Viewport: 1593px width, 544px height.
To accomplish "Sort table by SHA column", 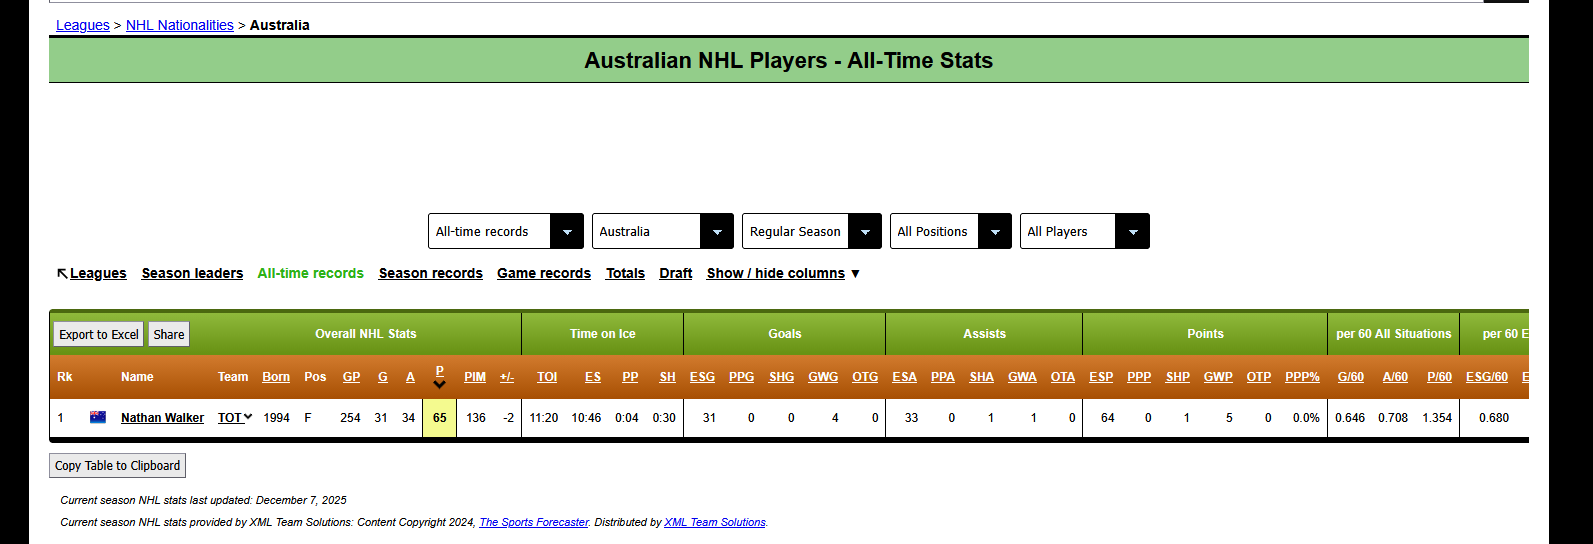I will [x=981, y=377].
